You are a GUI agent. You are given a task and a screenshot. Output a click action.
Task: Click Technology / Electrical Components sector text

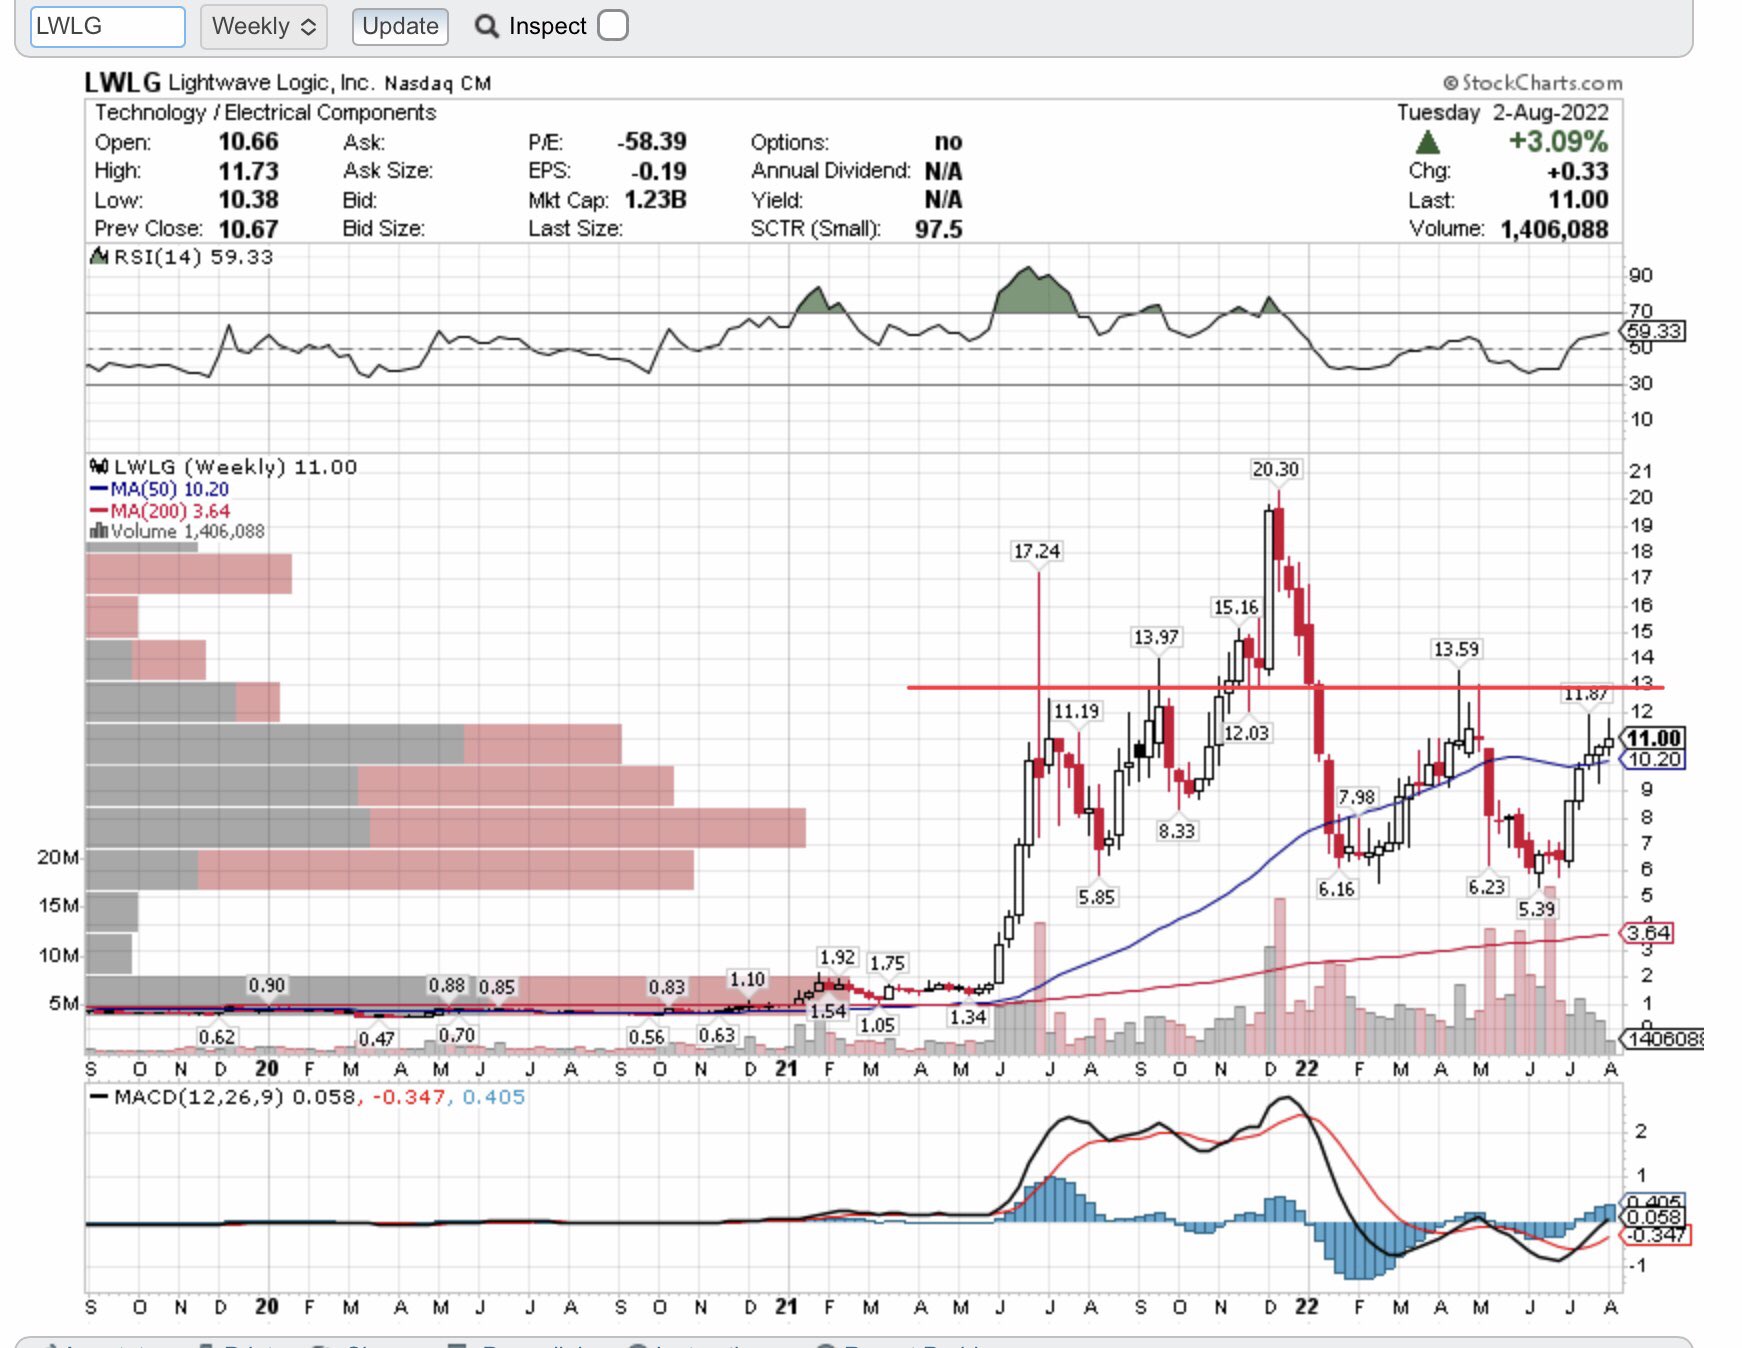pos(265,112)
